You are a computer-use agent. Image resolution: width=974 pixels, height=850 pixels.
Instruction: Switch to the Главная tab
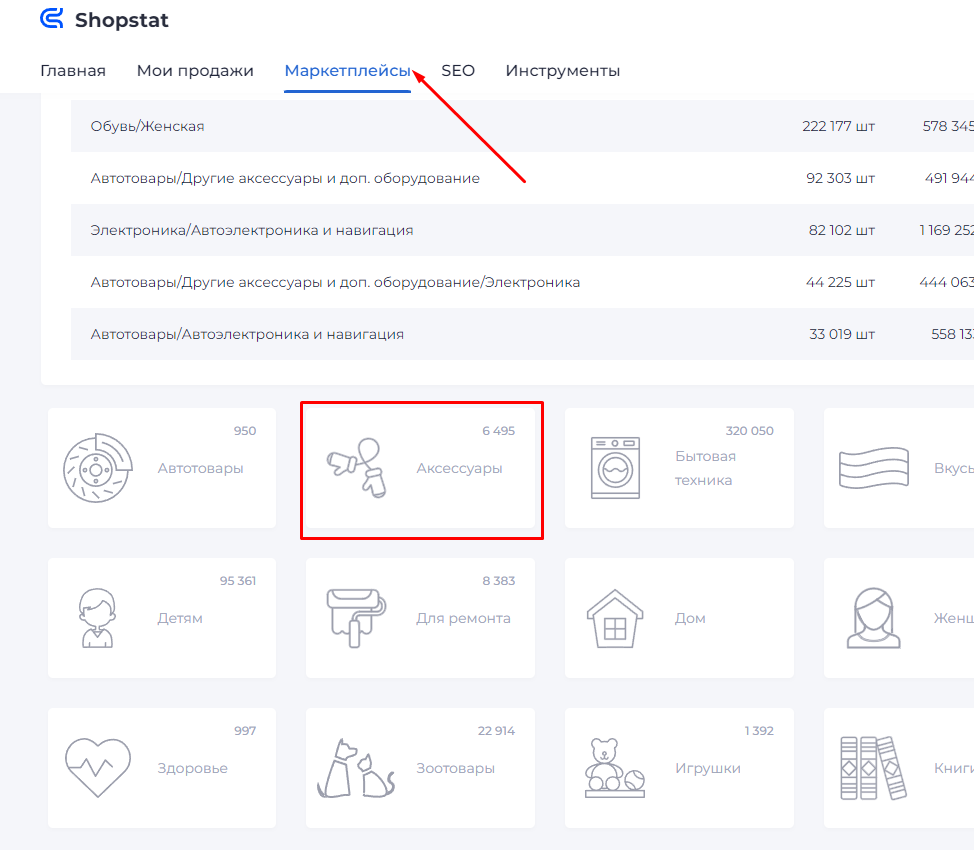73,71
